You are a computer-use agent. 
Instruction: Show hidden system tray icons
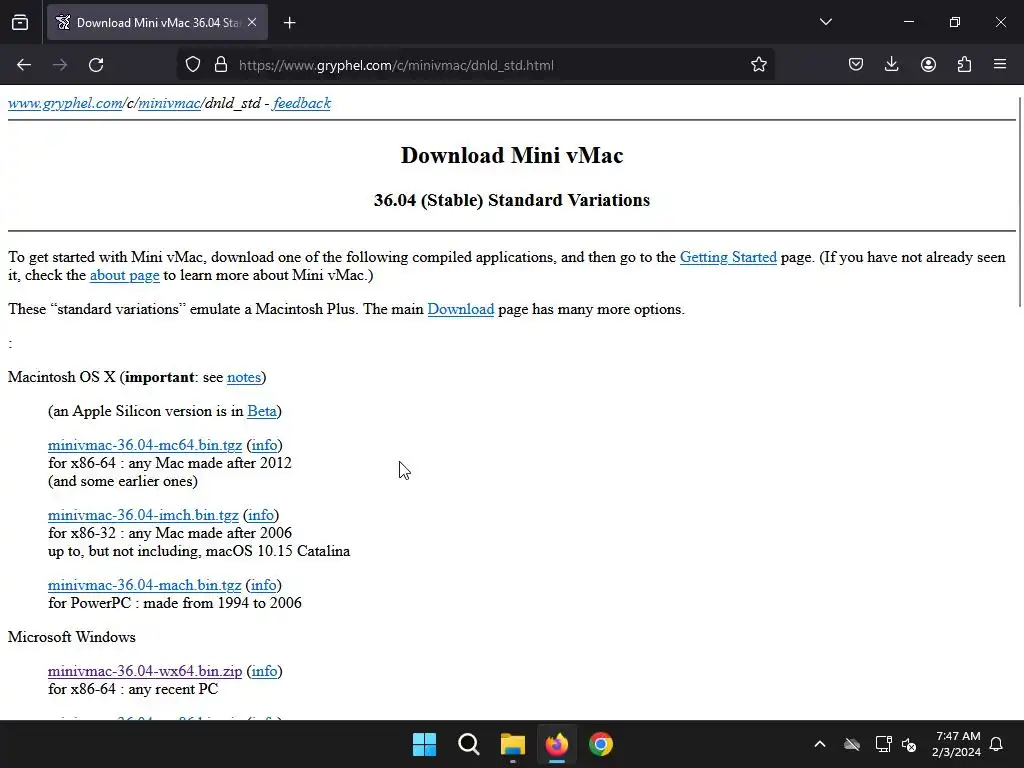(820, 744)
